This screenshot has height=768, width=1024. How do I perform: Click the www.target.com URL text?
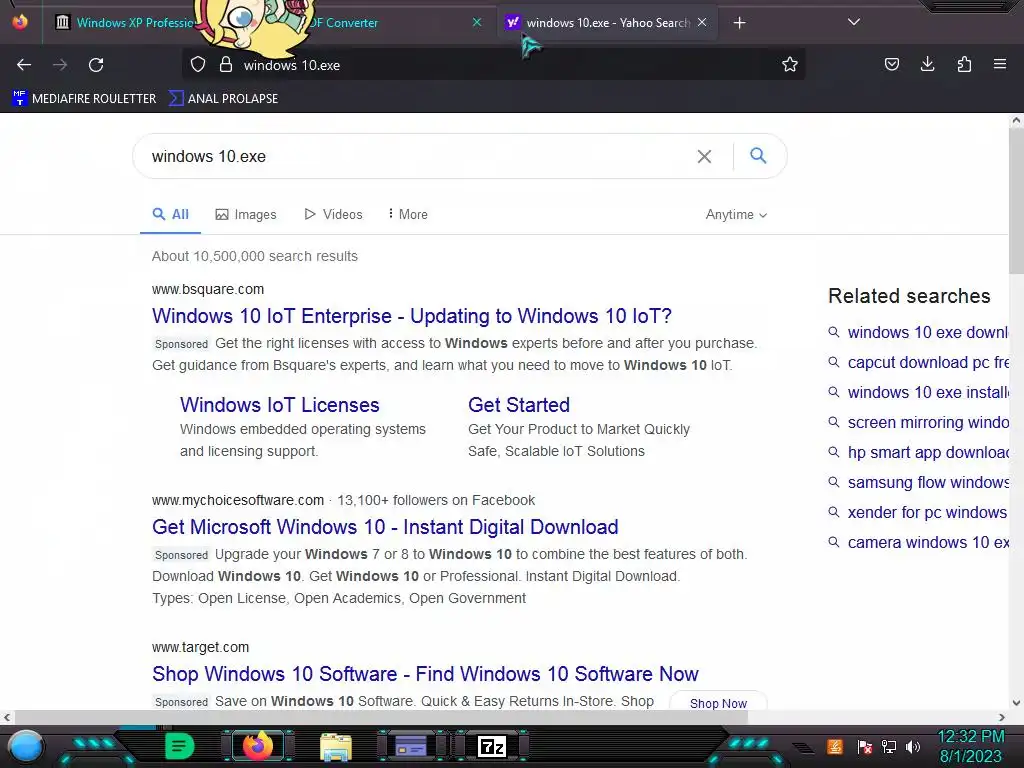200,647
